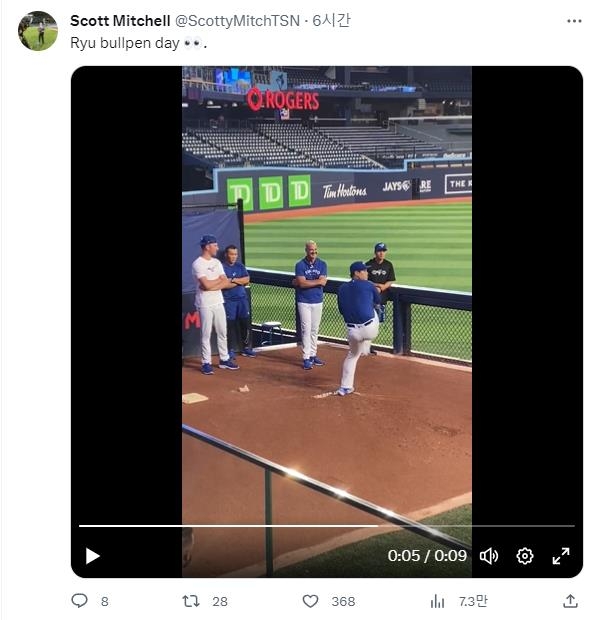Play the Ryu bullpen video
600x620 pixels.
(92, 556)
